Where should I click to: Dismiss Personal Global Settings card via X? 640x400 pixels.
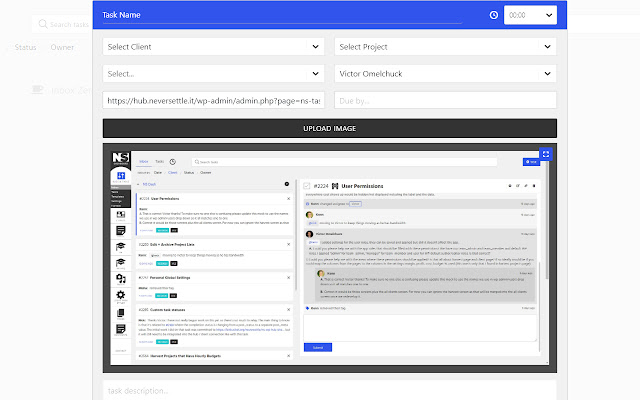[x=289, y=278]
